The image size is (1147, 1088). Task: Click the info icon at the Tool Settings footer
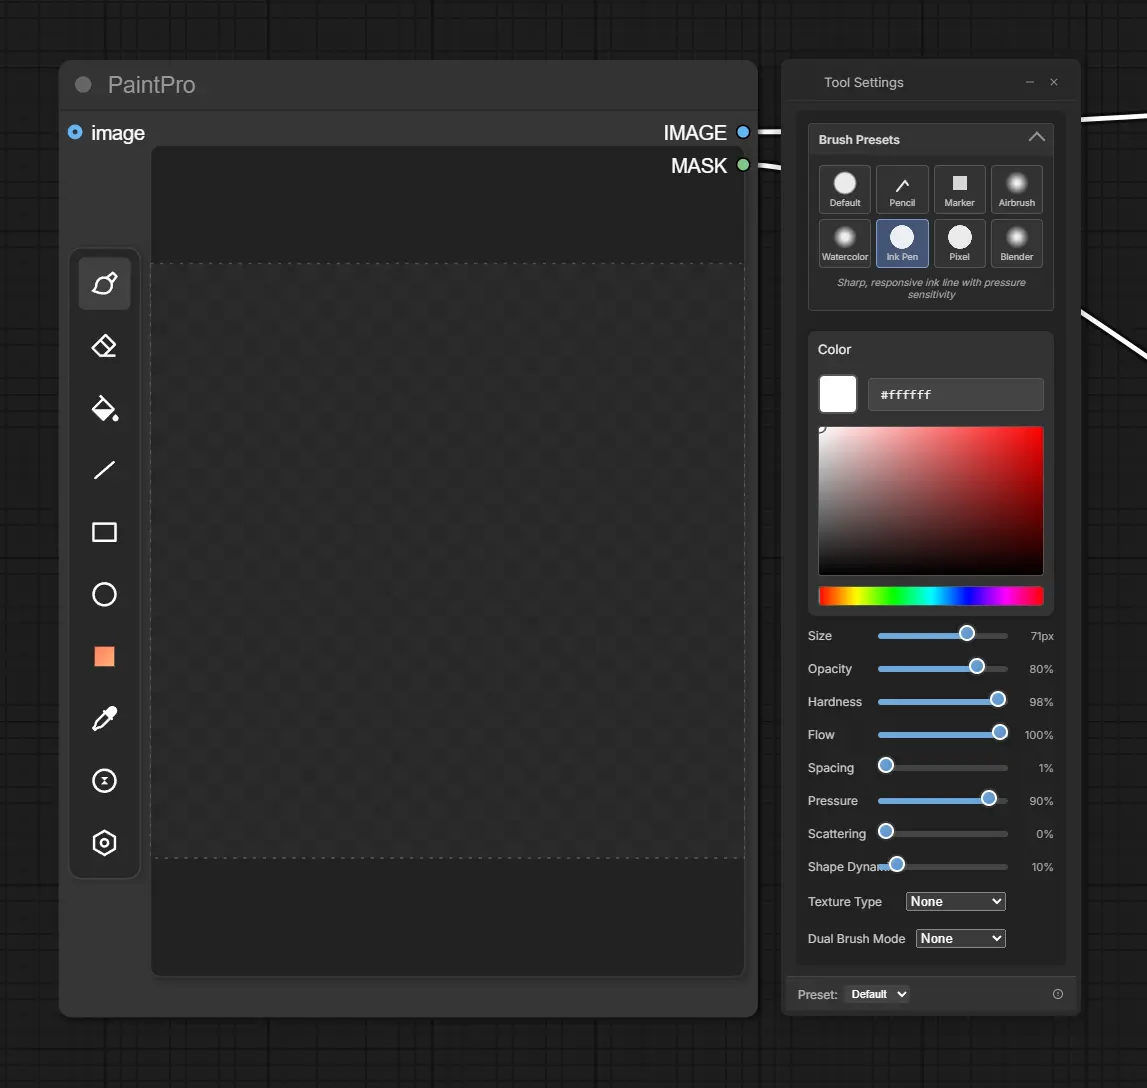pyautogui.click(x=1057, y=994)
